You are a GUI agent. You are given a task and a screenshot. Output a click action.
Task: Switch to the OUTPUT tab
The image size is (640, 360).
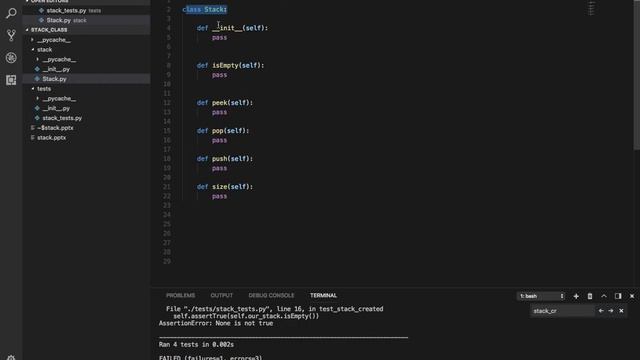click(x=222, y=296)
